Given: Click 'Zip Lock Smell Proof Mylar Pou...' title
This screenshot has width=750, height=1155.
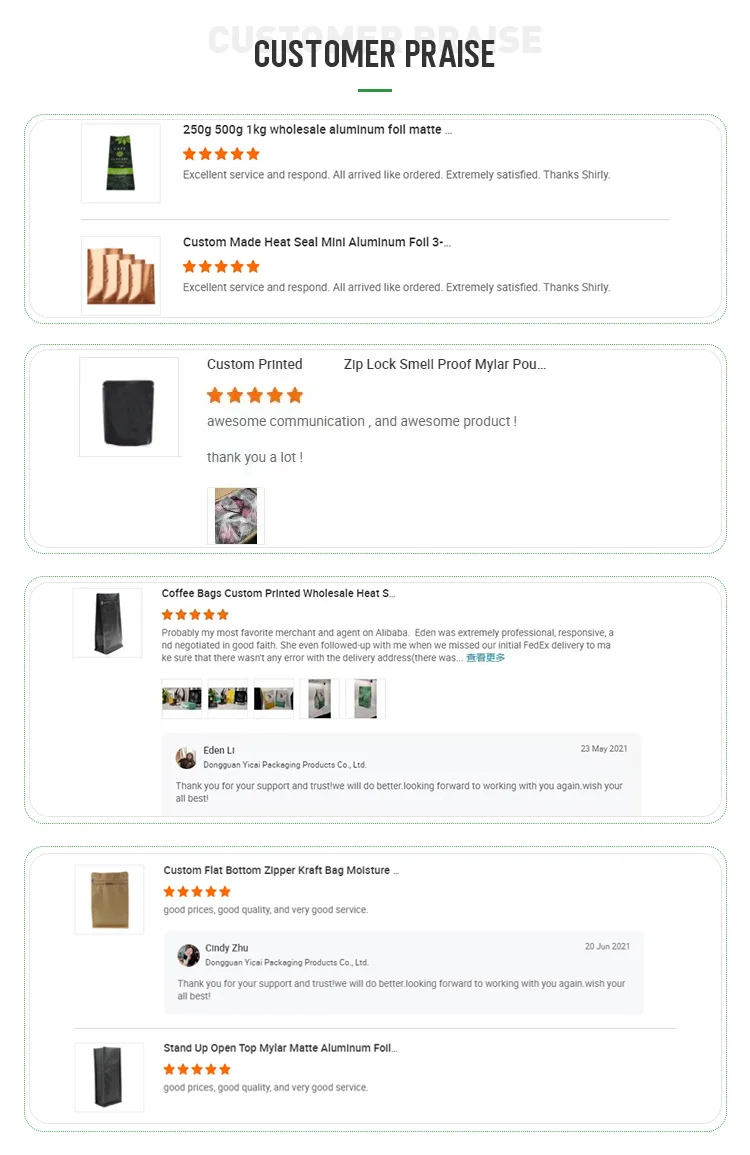Looking at the screenshot, I should [x=444, y=365].
